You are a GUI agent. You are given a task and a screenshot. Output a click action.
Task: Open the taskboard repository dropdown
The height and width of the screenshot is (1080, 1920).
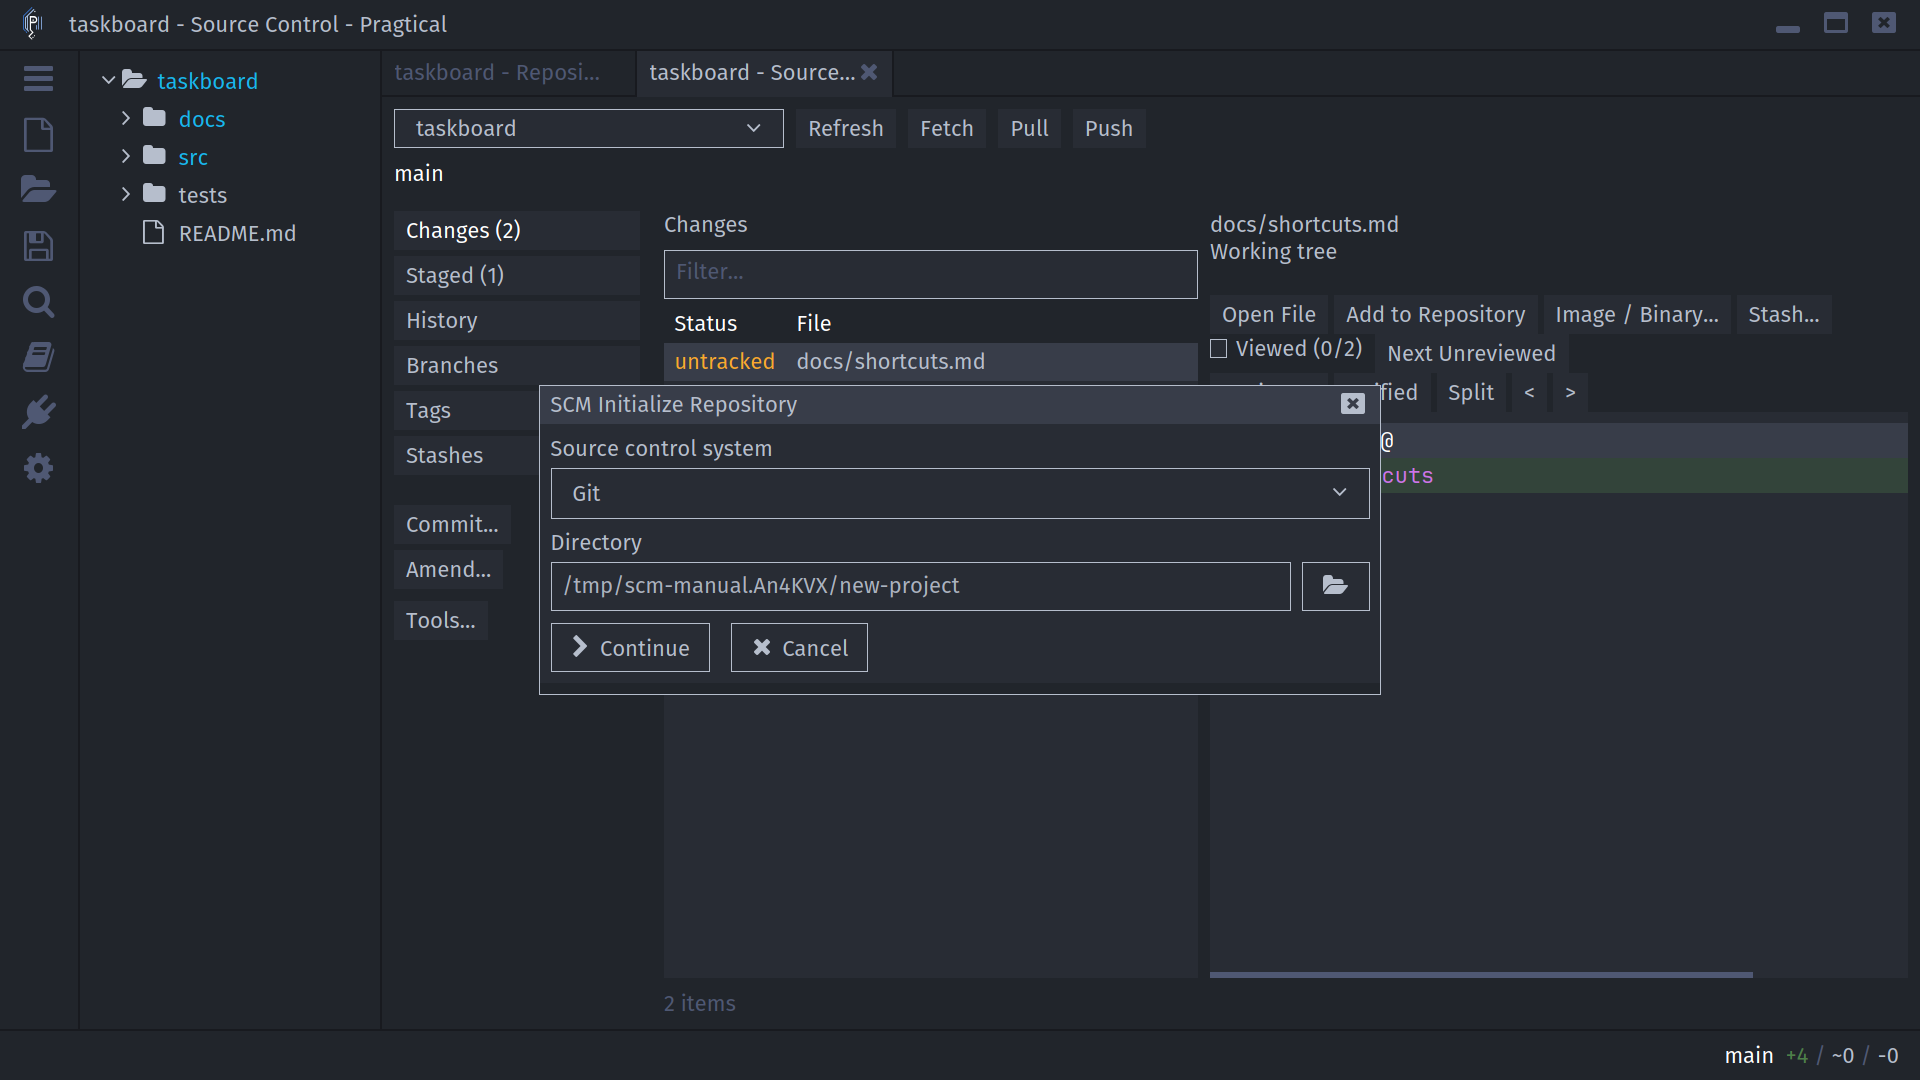click(588, 128)
